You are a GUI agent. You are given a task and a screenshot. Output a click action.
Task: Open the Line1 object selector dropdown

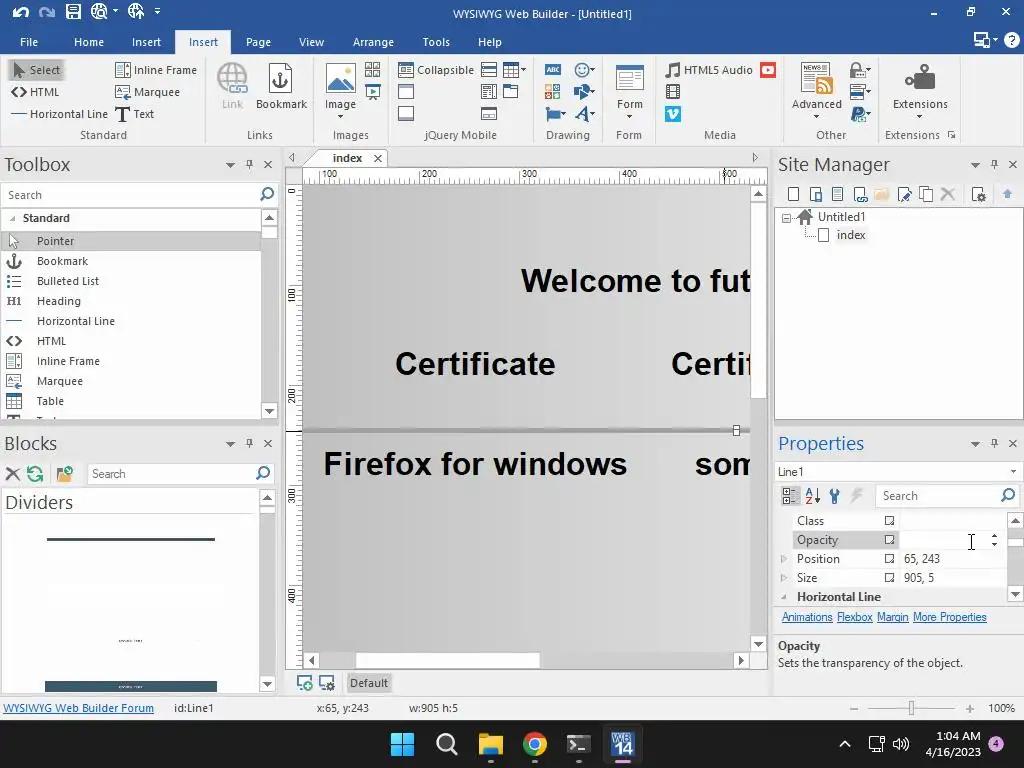1013,472
